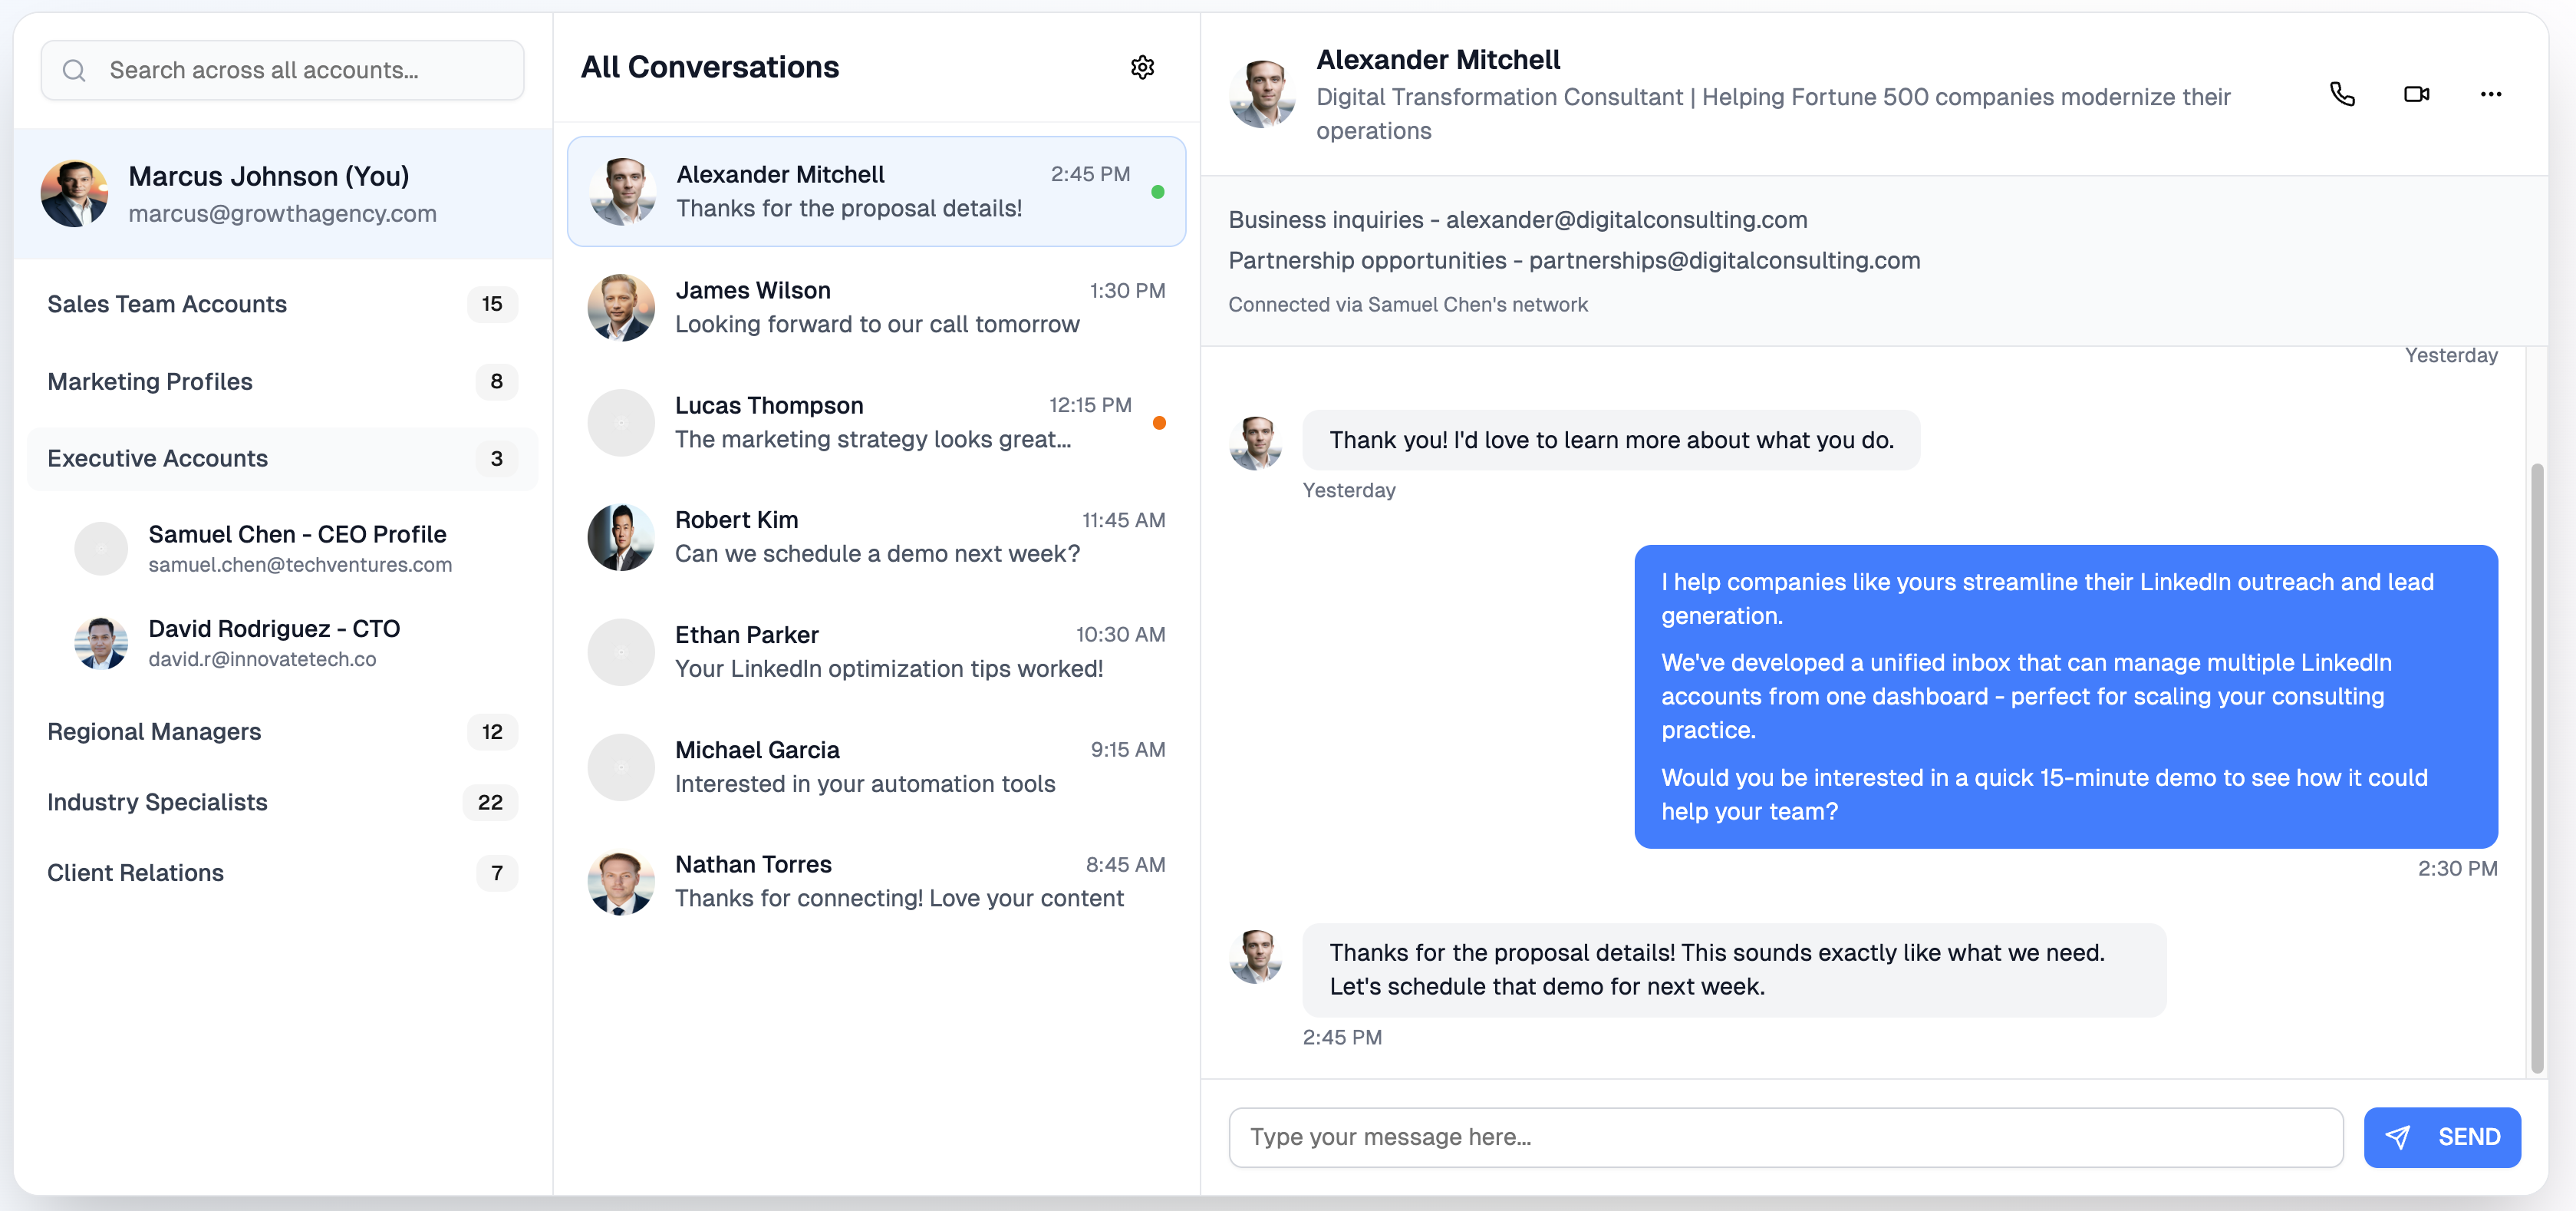Expand Industry Specialists group
This screenshot has height=1211, width=2576.
282,802
